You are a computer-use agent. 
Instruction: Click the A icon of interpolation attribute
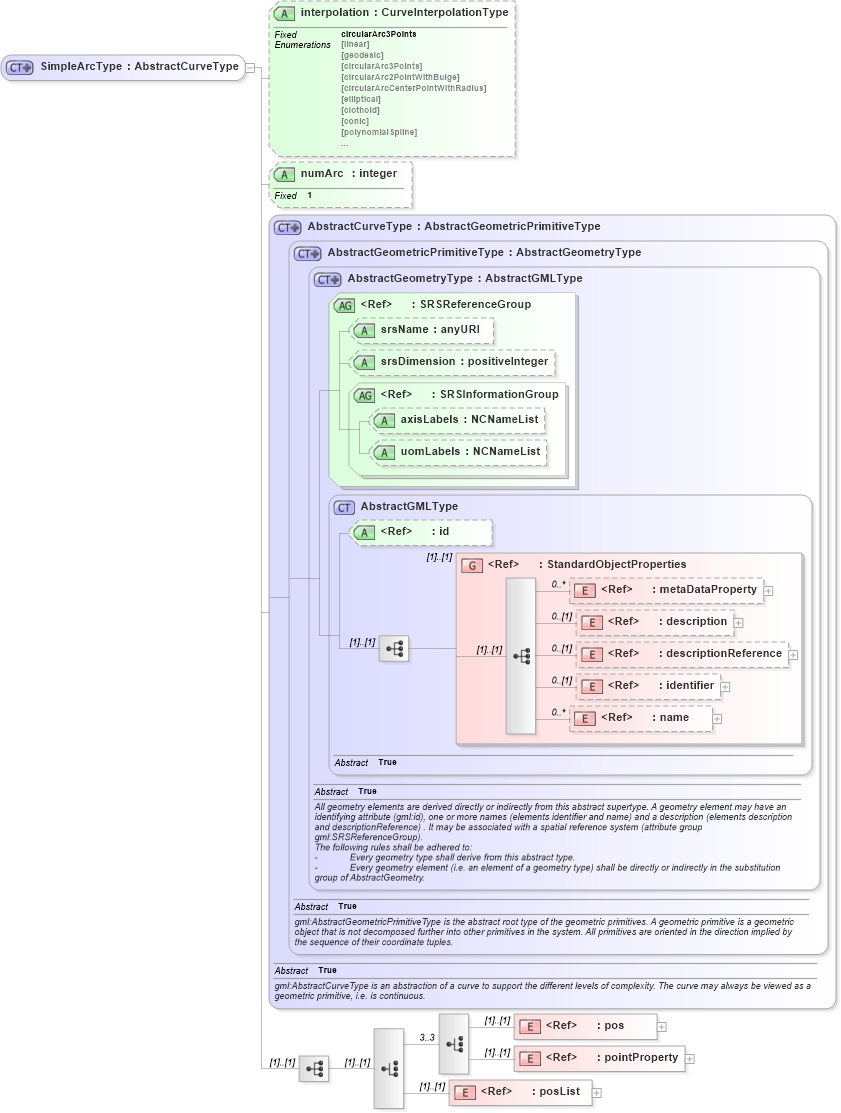click(x=285, y=13)
